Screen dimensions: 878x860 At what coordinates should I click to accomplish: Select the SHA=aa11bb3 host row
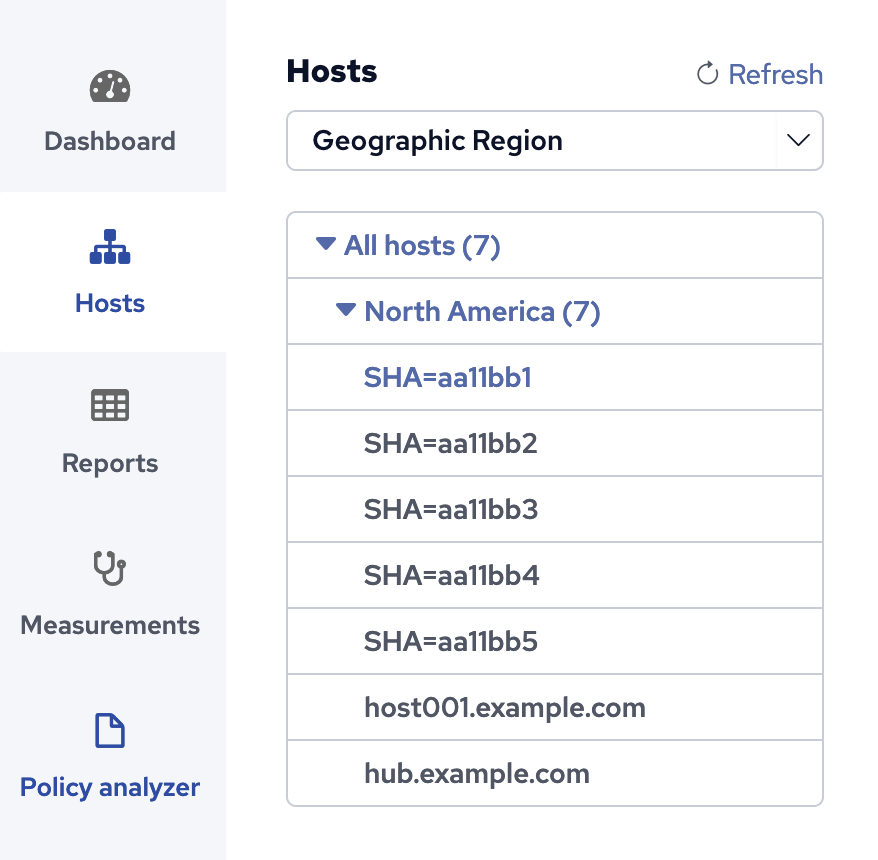(x=451, y=509)
